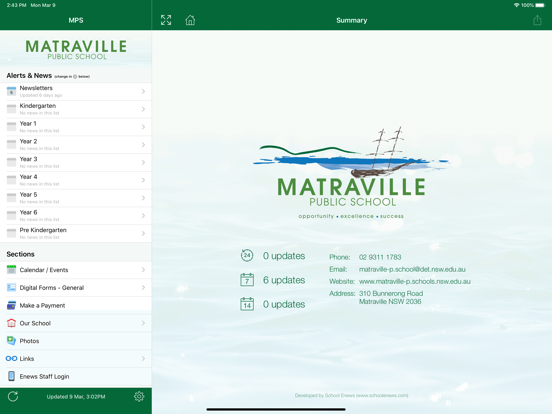
Task: Click the 'Sections' heading
Action: pyautogui.click(x=20, y=254)
